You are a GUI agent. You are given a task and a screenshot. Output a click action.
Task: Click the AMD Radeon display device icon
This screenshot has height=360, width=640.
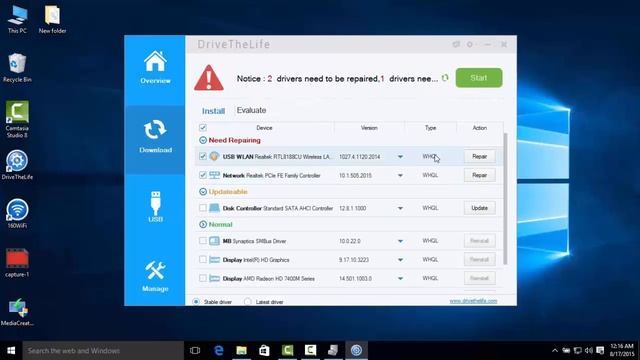point(214,278)
